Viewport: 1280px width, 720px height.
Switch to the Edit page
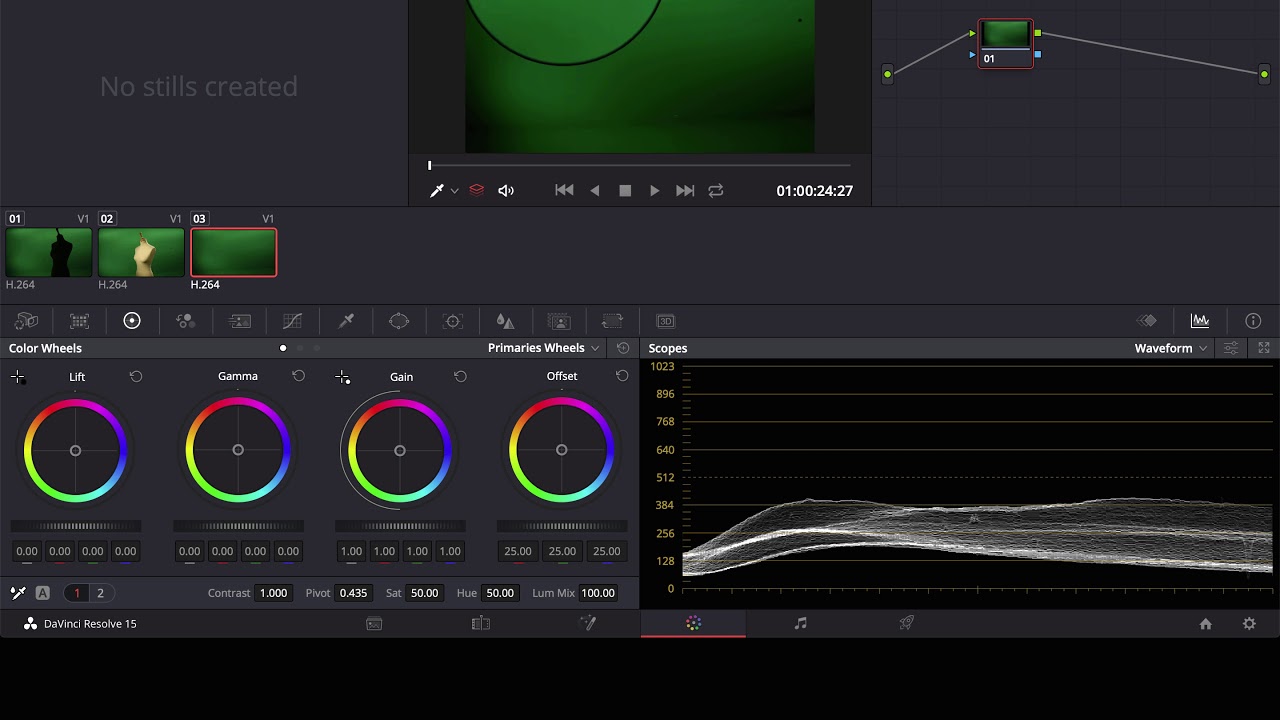[x=481, y=623]
